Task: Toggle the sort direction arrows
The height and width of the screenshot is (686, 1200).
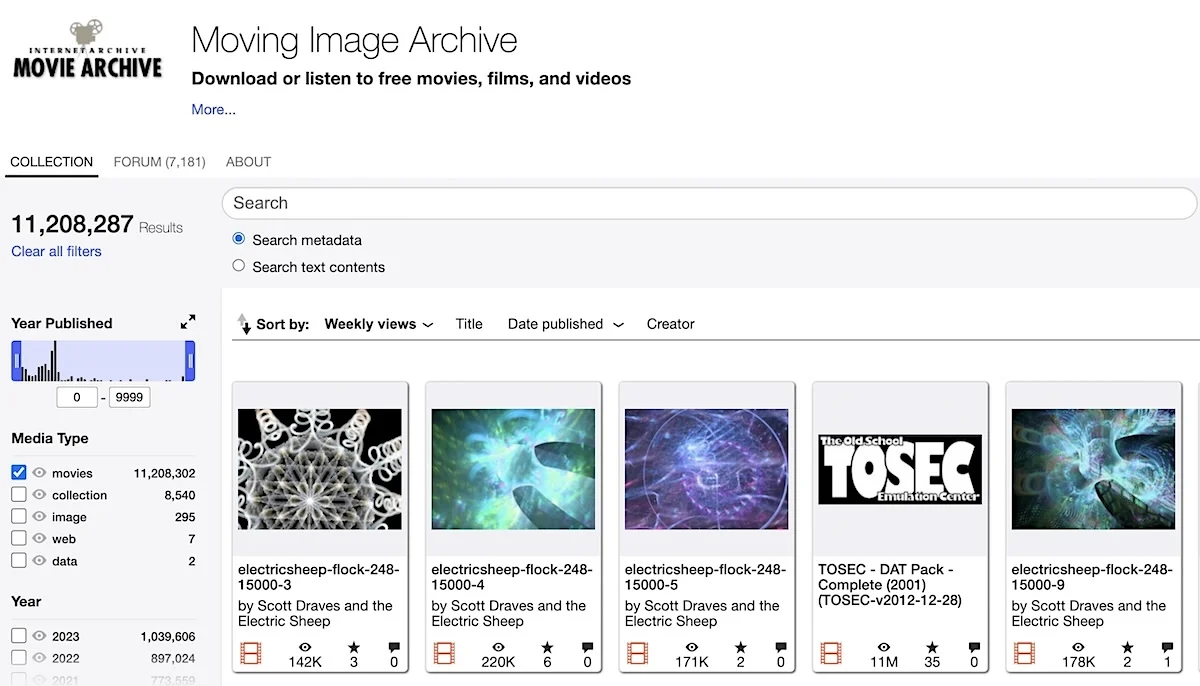Action: click(x=243, y=324)
